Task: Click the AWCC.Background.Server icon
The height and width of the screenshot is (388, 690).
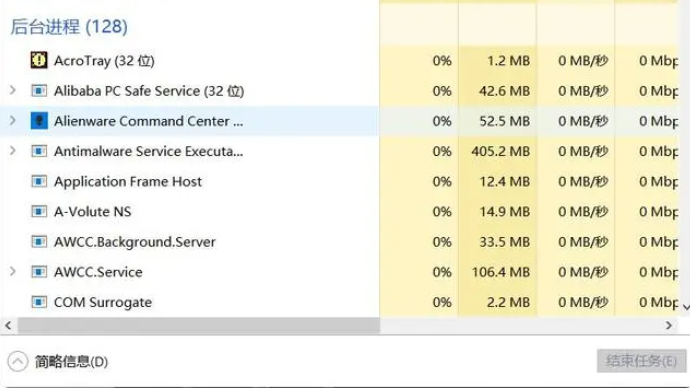Action: click(x=39, y=242)
